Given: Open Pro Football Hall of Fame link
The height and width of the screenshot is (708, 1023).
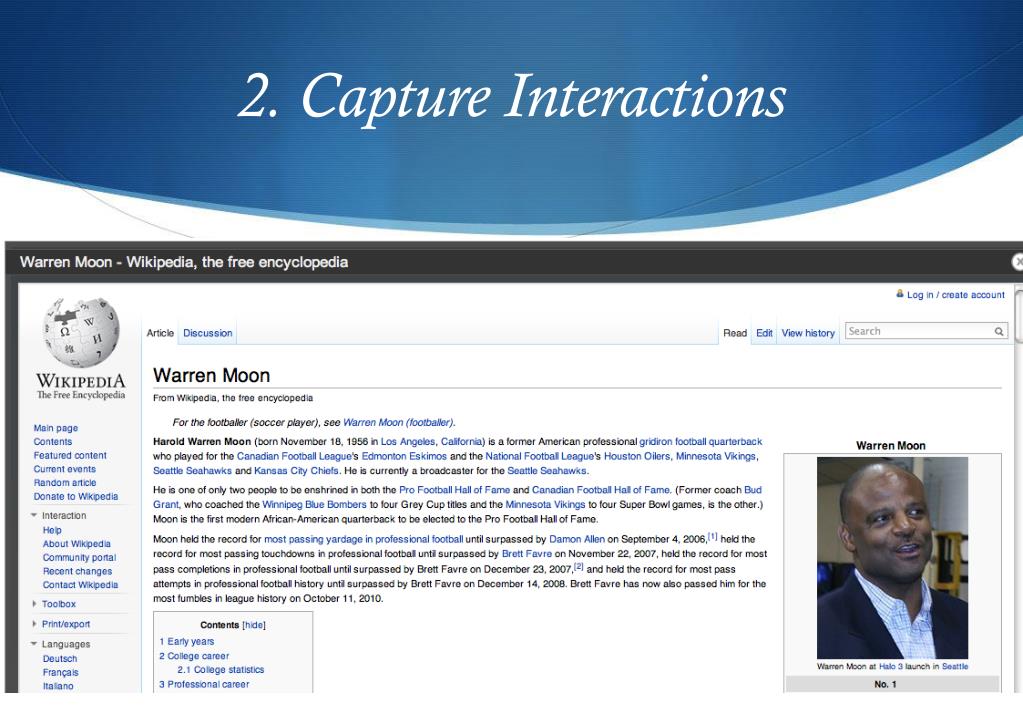Looking at the screenshot, I should [x=454, y=490].
